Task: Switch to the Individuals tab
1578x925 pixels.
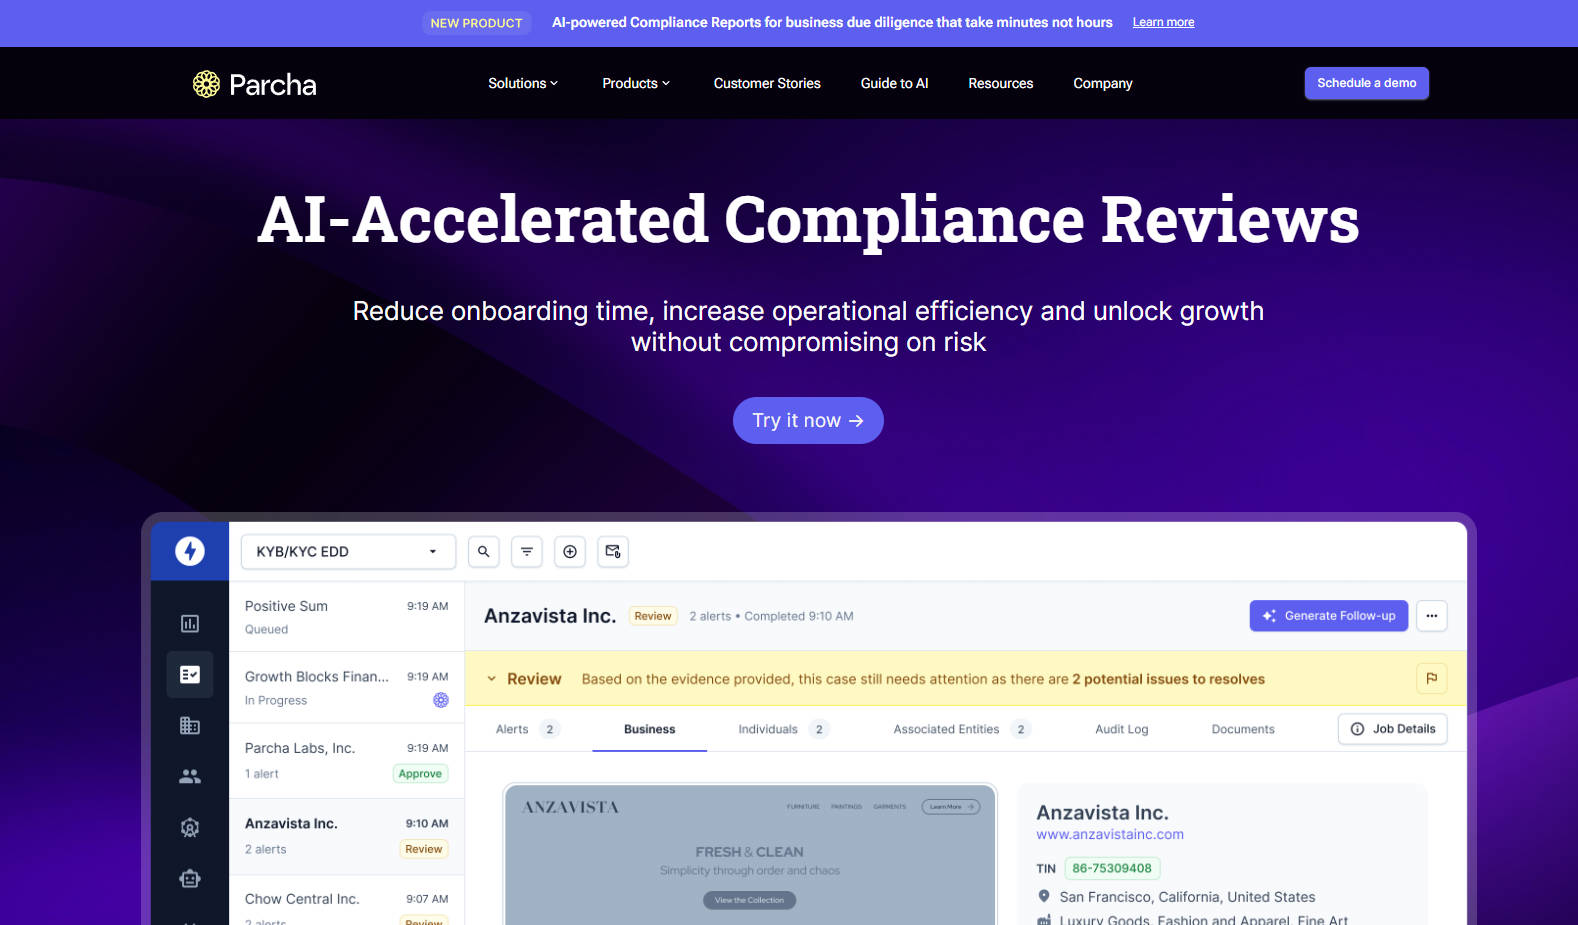Action: [768, 729]
